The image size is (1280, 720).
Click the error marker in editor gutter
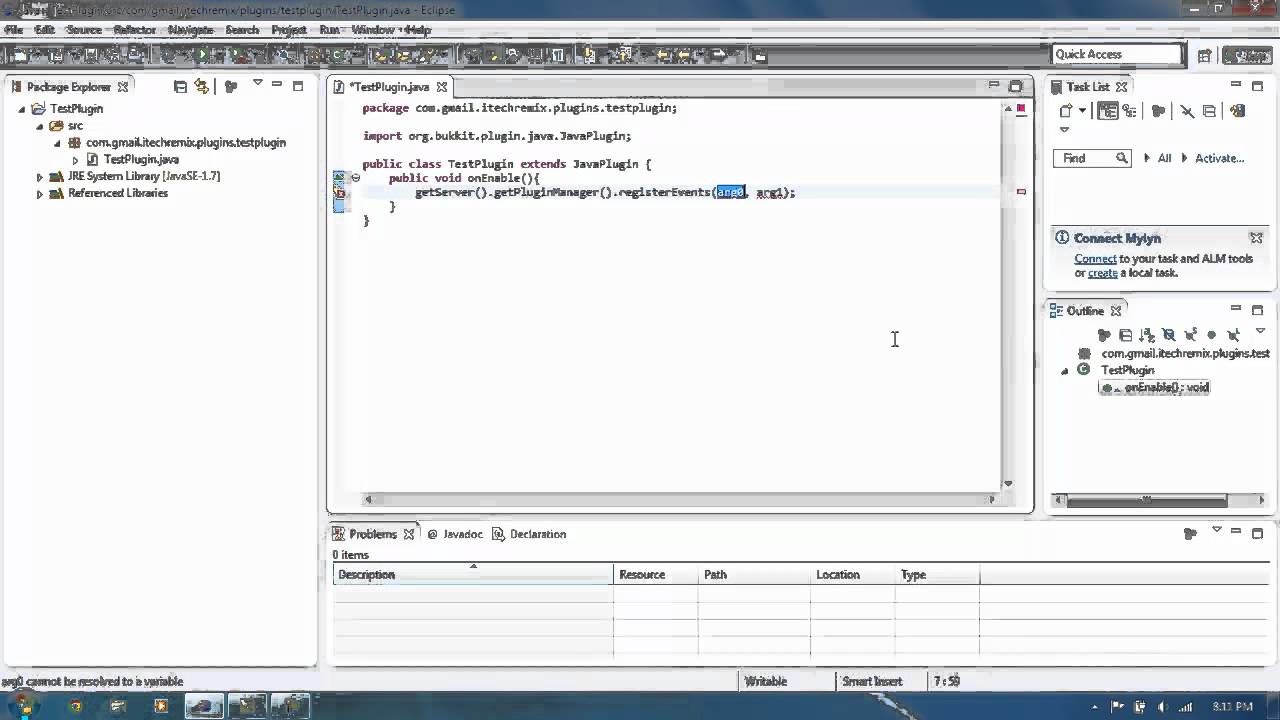pyautogui.click(x=339, y=193)
